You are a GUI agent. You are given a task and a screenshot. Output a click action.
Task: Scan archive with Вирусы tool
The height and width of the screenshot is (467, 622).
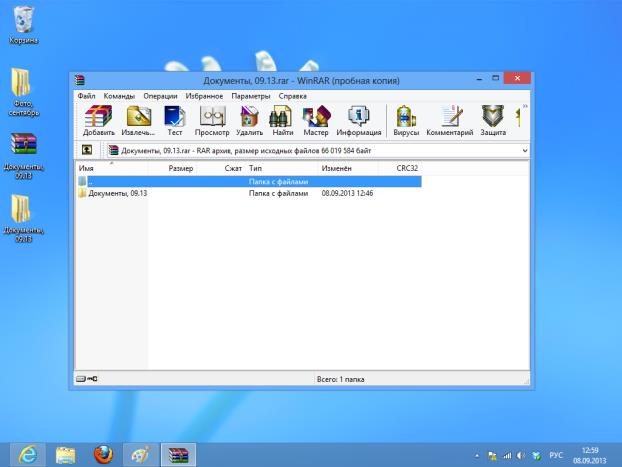point(406,121)
